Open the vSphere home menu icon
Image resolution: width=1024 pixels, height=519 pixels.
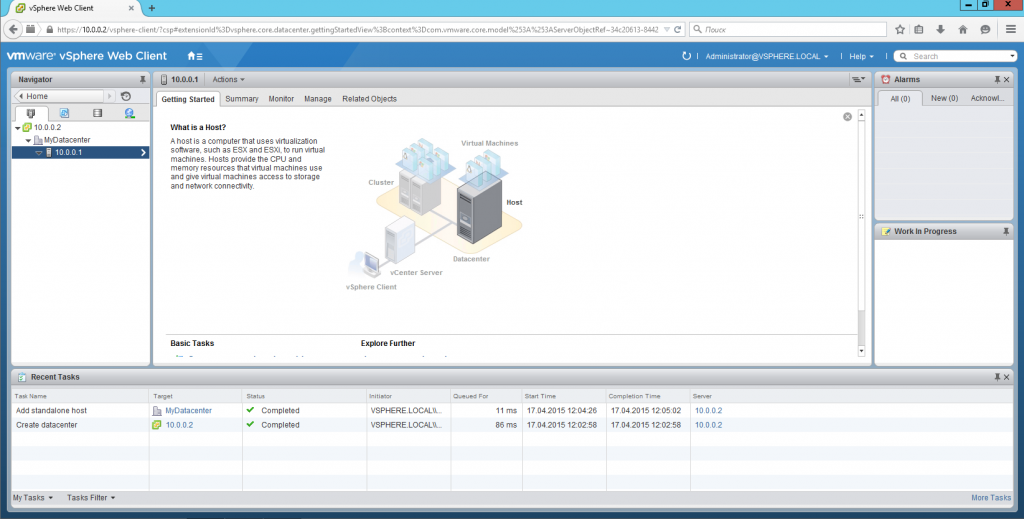pyautogui.click(x=195, y=56)
